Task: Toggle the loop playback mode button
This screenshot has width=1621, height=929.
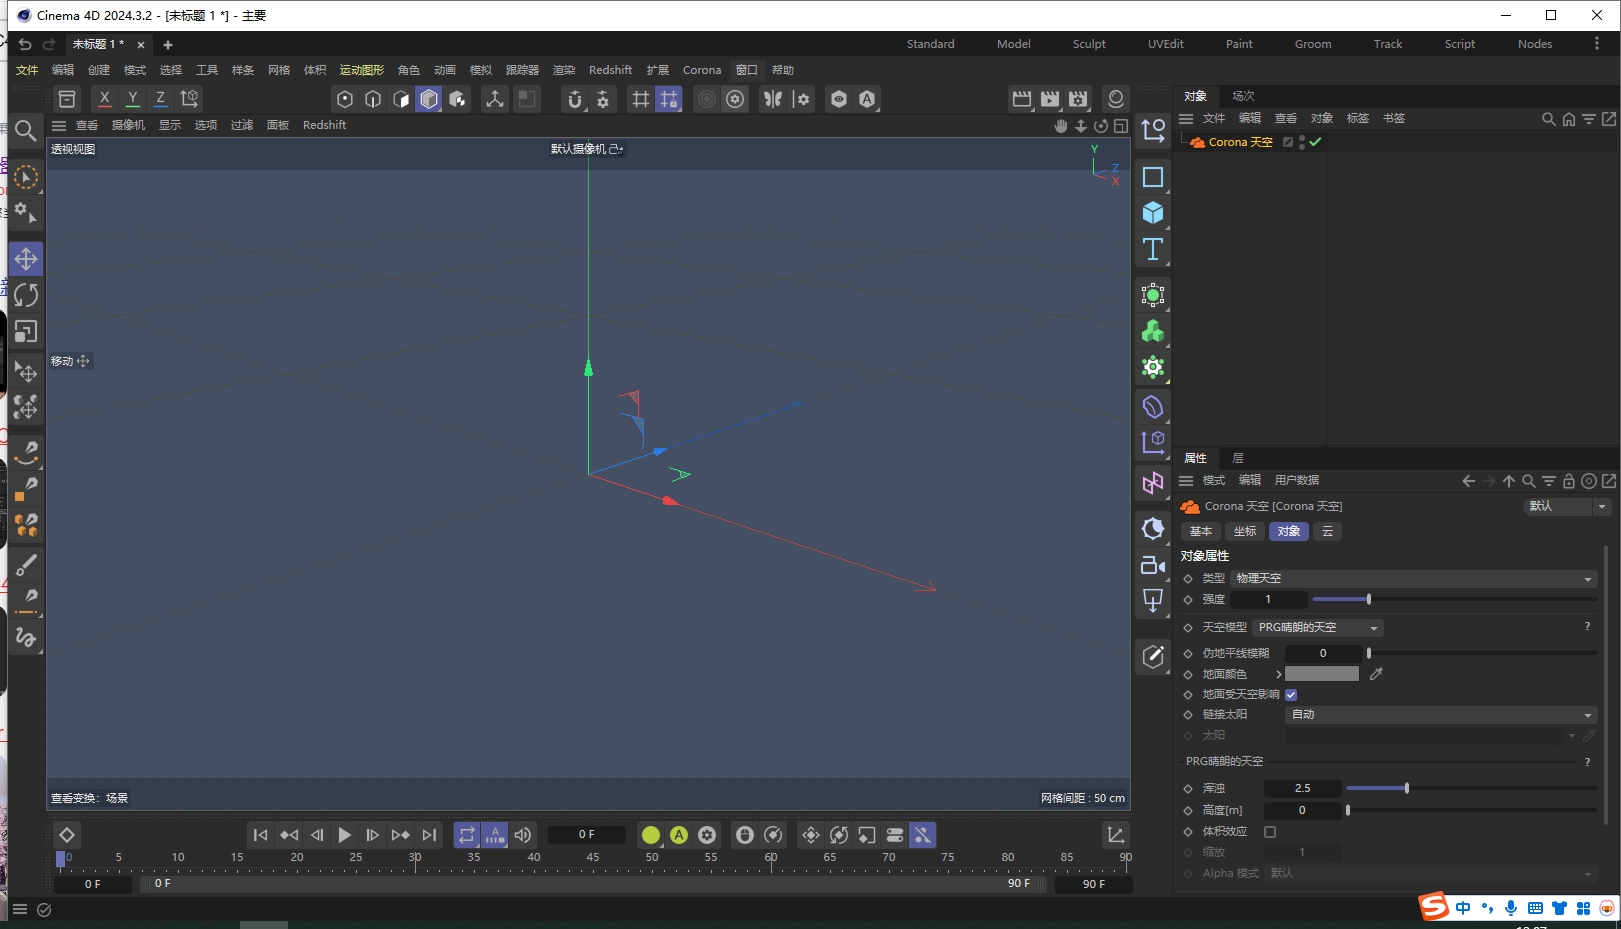Action: tap(467, 835)
